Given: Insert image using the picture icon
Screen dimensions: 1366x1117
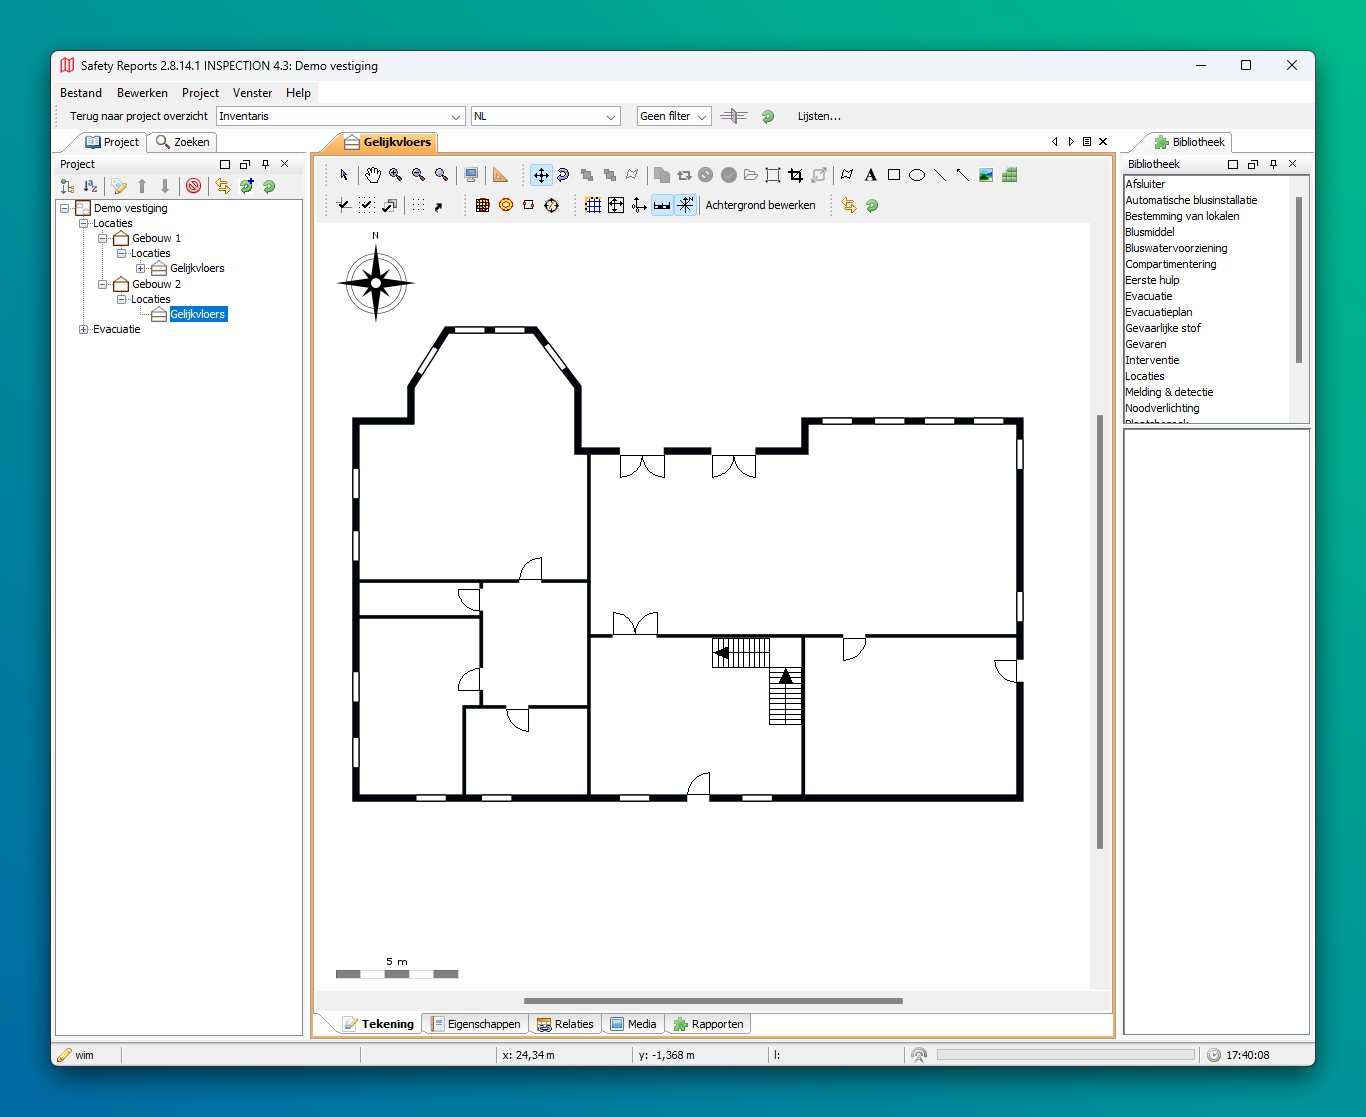Looking at the screenshot, I should click(x=986, y=175).
